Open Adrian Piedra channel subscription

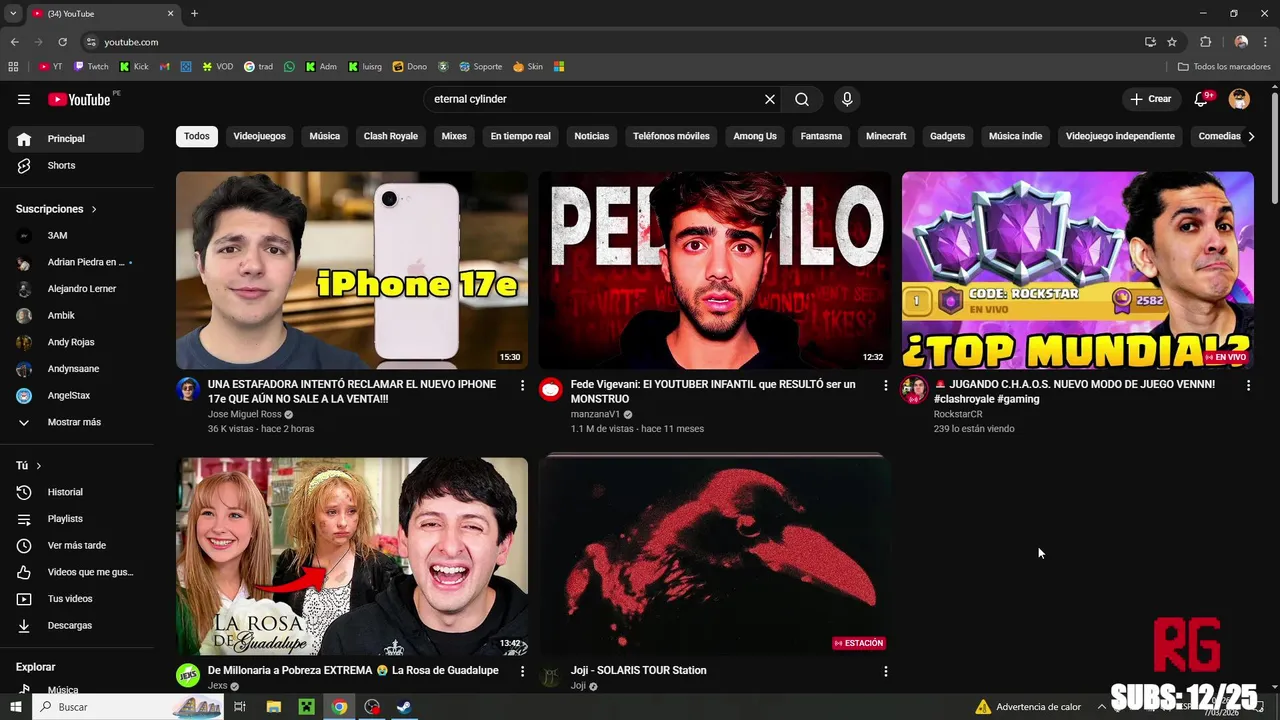pyautogui.click(x=76, y=262)
